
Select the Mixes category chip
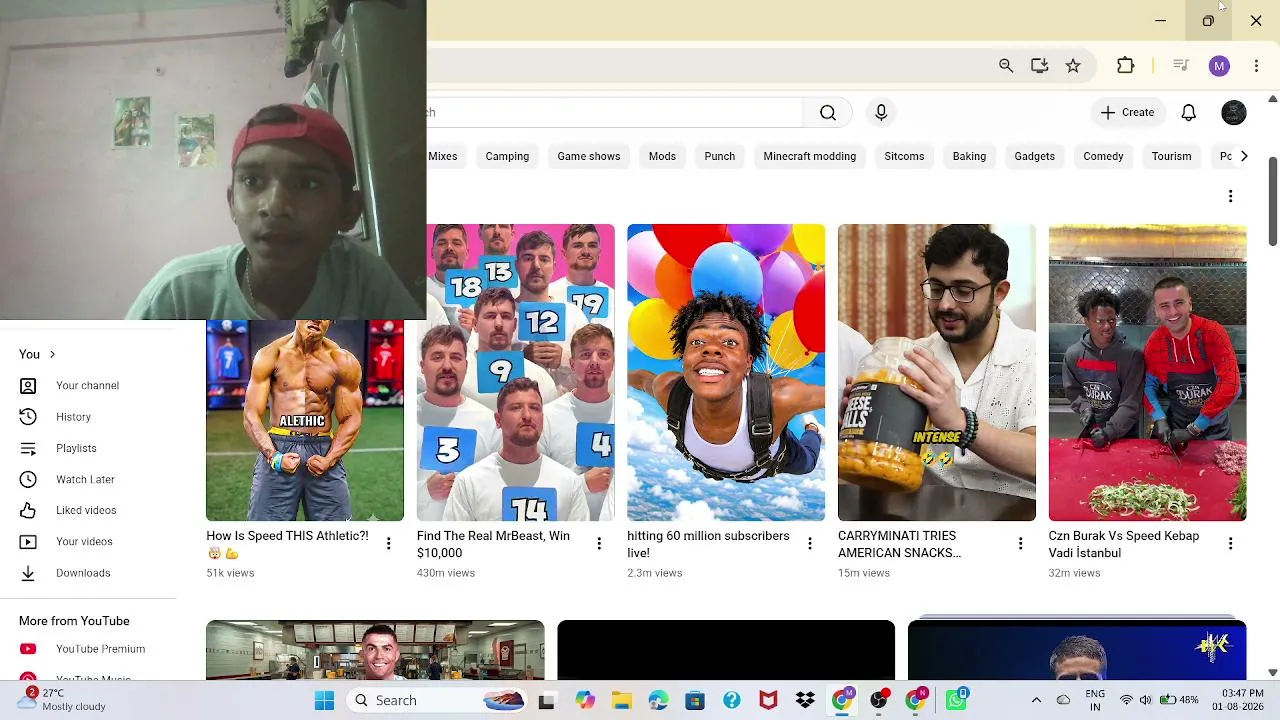coord(443,156)
